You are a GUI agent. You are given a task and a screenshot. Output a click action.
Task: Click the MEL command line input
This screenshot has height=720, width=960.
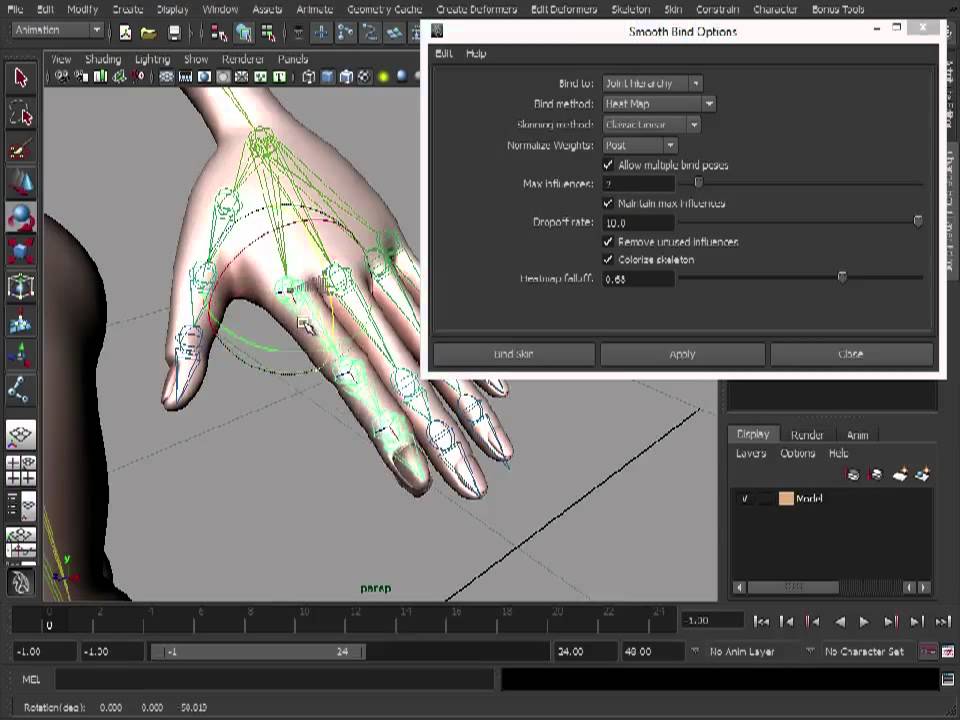tap(274, 680)
